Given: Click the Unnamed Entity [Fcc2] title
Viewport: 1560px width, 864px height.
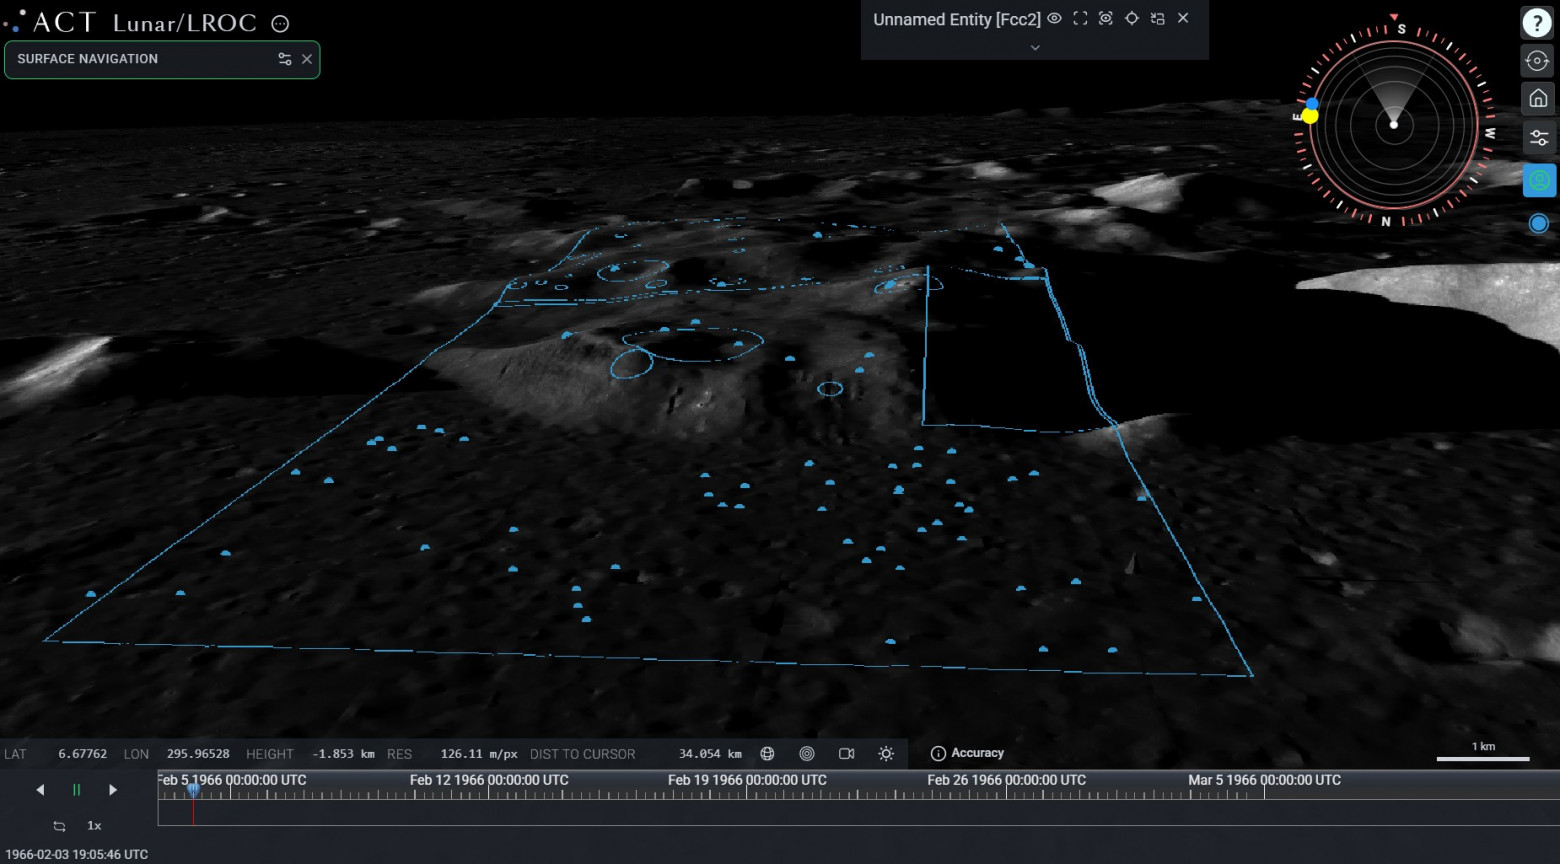Looking at the screenshot, I should (957, 19).
